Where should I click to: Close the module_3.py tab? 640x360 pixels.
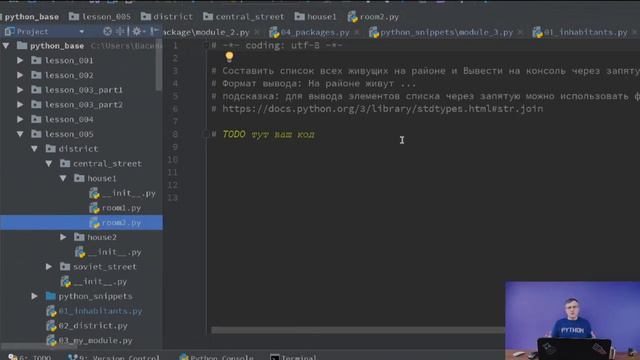coord(520,32)
